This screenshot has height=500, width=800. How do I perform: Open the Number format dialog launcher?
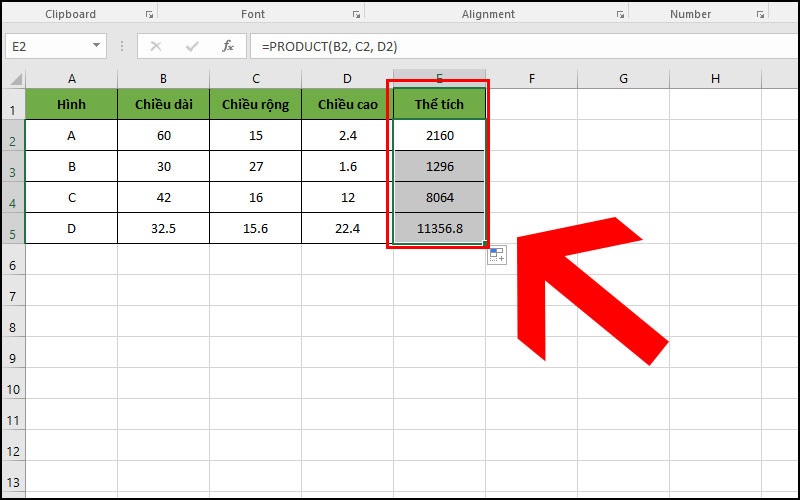tap(762, 15)
